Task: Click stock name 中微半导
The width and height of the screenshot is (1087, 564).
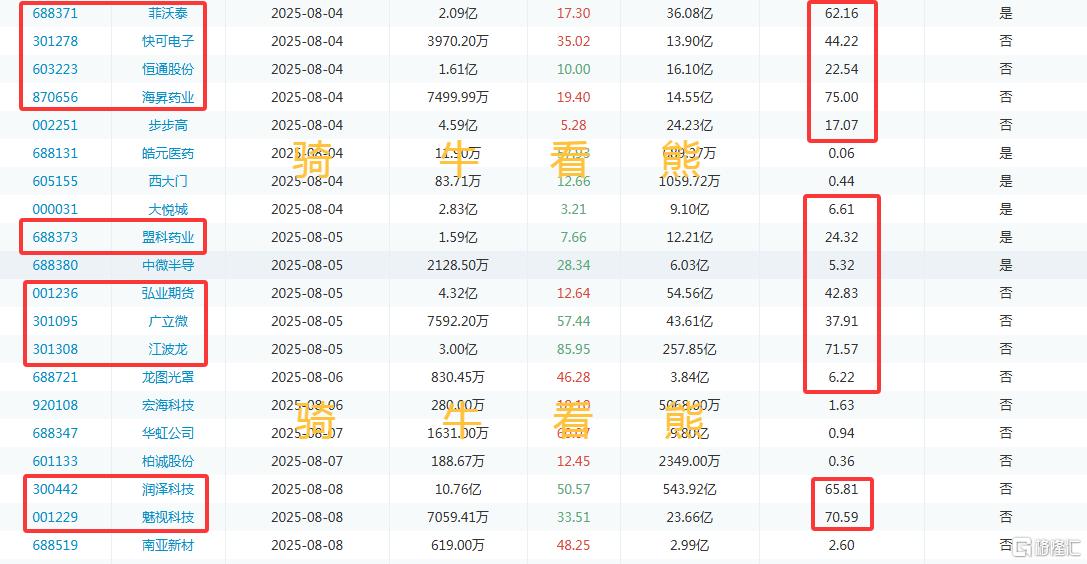Action: click(168, 265)
